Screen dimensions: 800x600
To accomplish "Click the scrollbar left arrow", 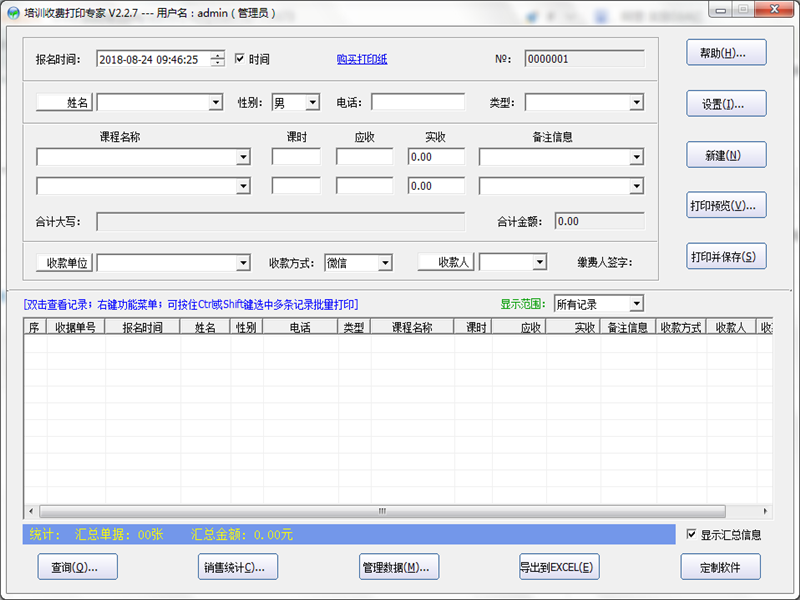I will pyautogui.click(x=31, y=511).
